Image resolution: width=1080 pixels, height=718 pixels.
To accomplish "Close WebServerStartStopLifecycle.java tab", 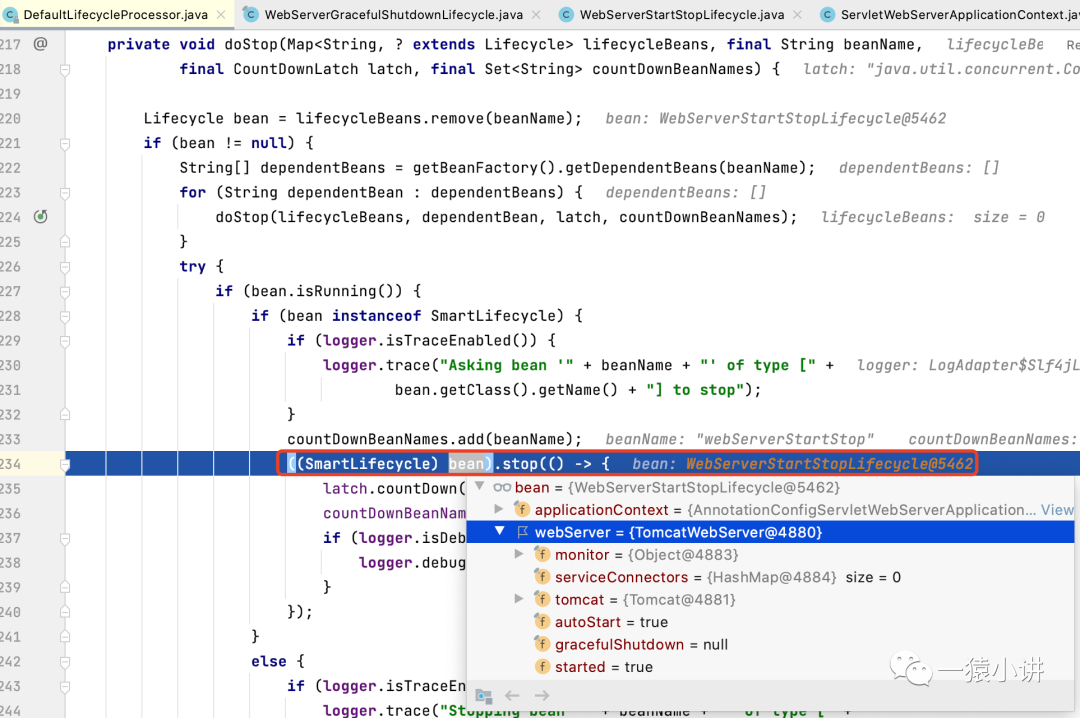I will tap(797, 14).
